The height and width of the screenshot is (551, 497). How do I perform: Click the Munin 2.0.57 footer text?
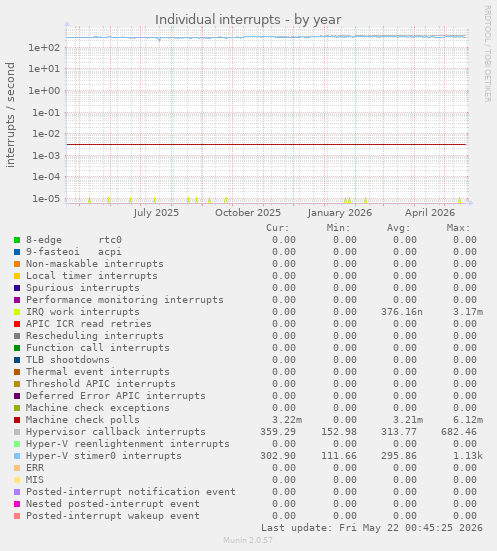pyautogui.click(x=248, y=540)
